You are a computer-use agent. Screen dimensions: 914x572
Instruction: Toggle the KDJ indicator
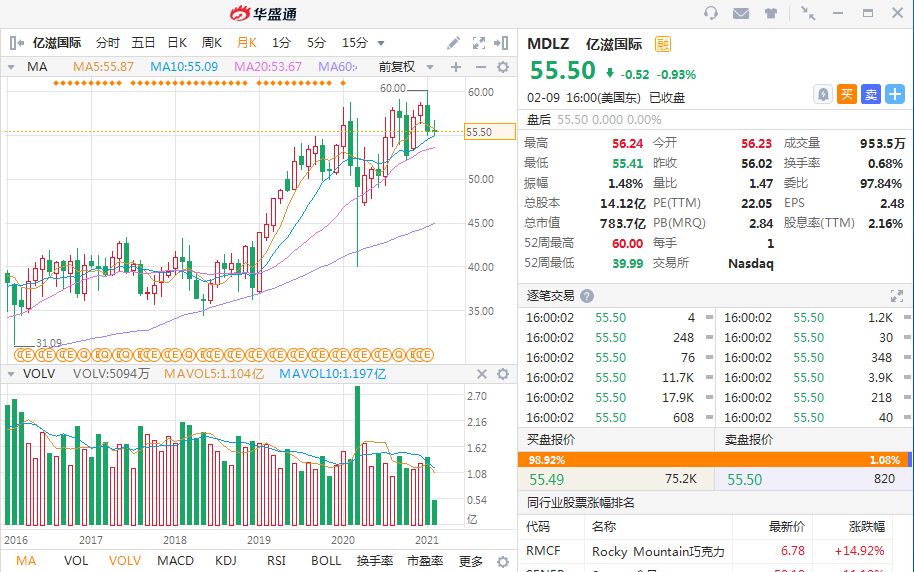226,561
